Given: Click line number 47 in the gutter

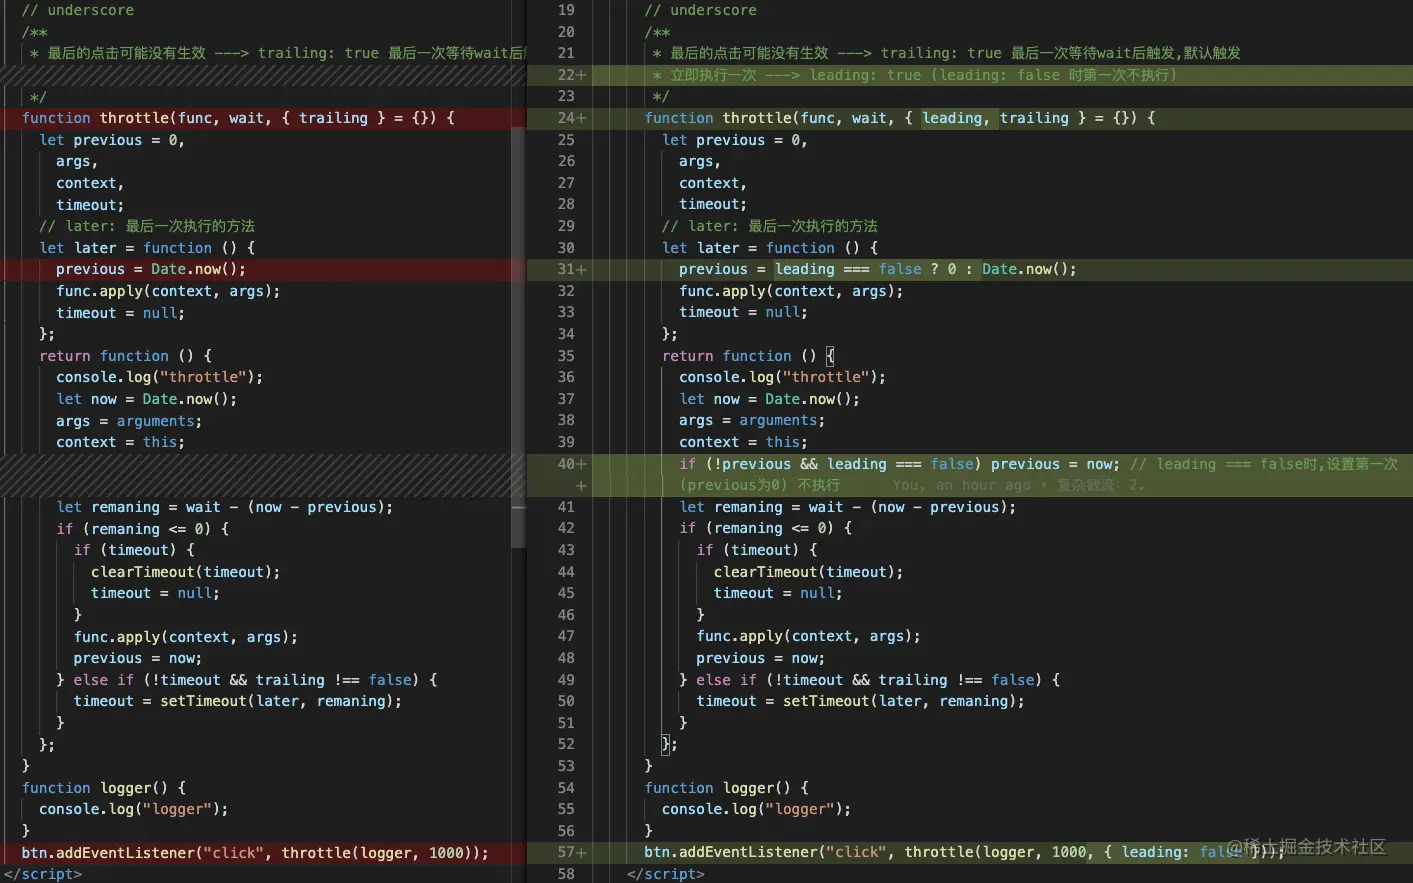Looking at the screenshot, I should [566, 636].
